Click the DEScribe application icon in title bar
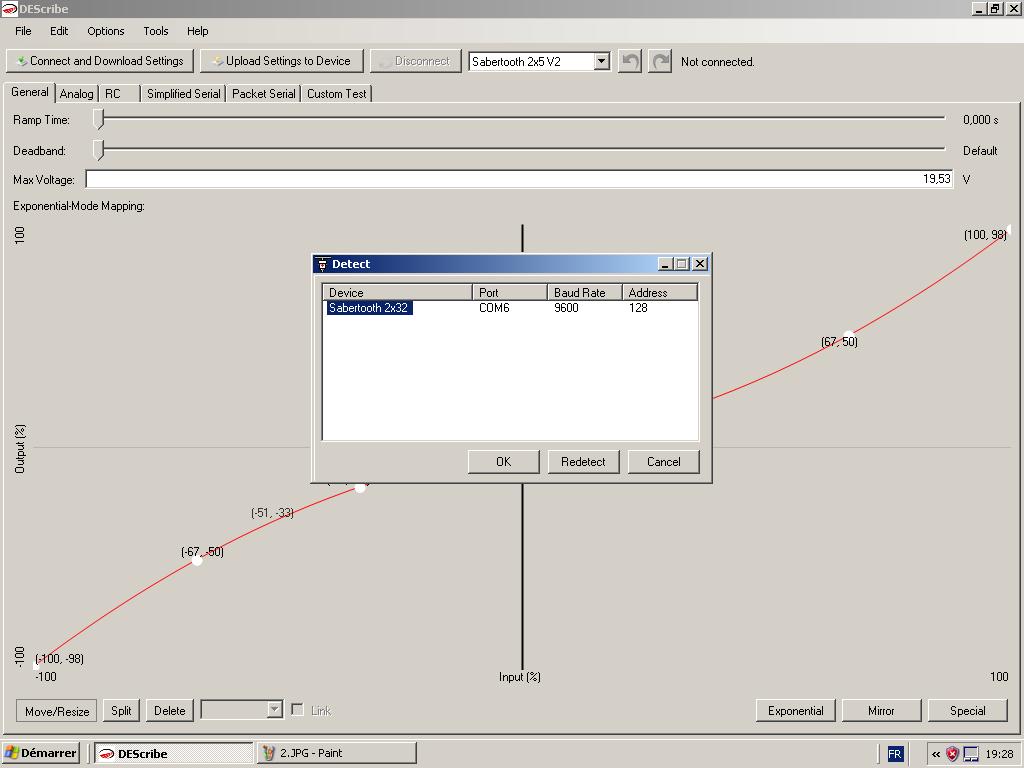 [x=9, y=9]
